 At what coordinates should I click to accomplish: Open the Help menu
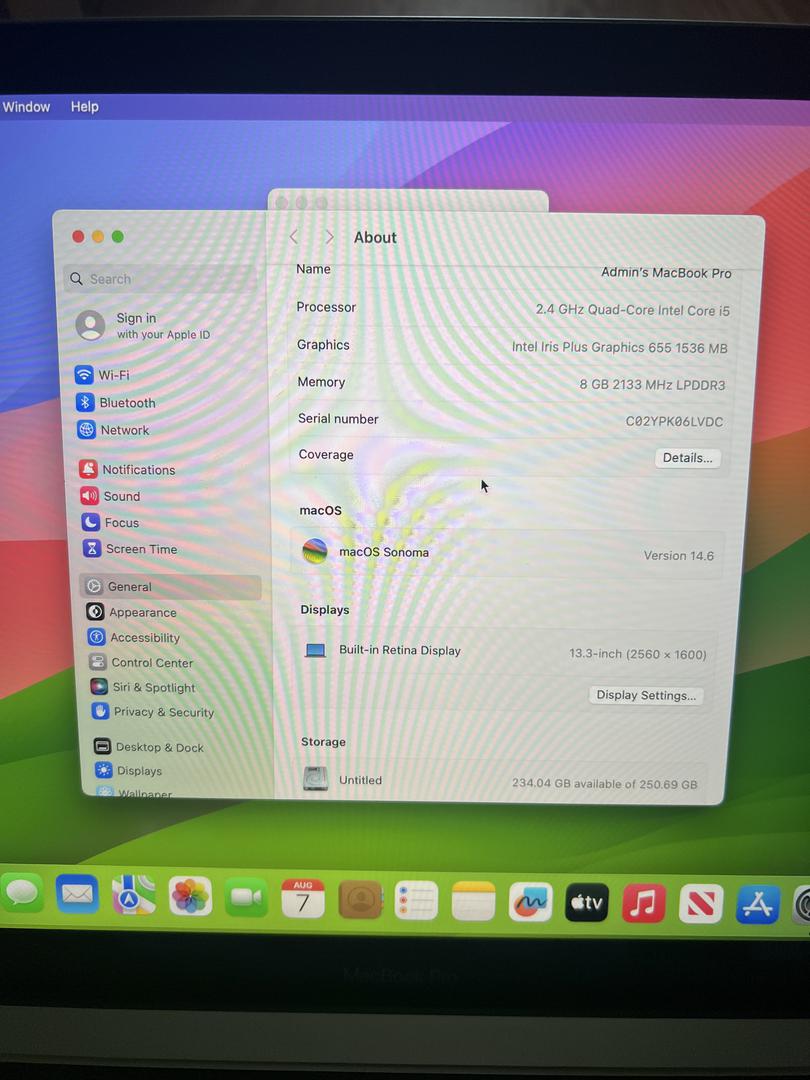85,107
